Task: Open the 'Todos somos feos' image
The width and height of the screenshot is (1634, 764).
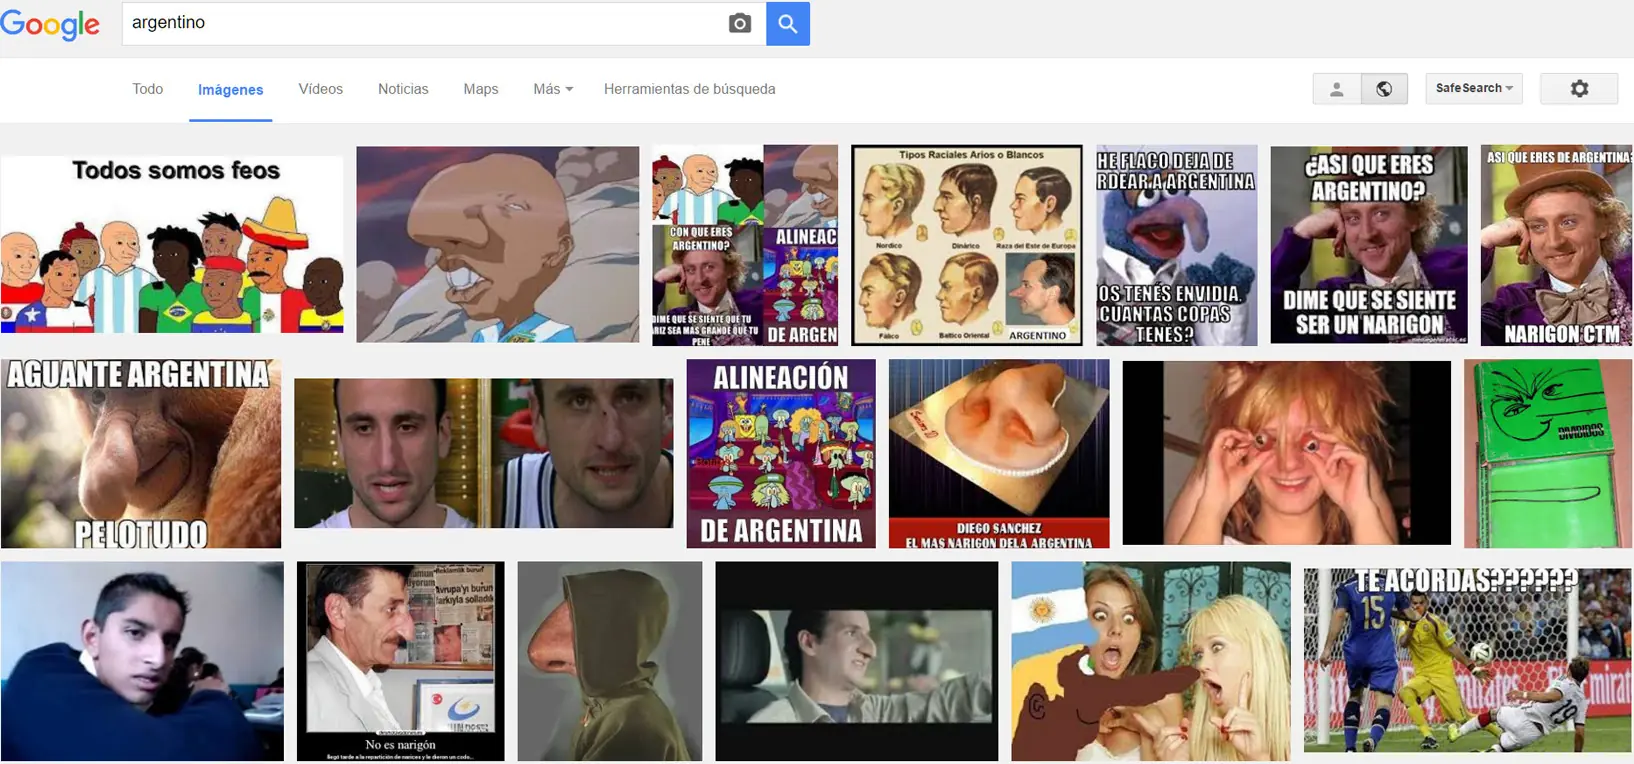Action: (x=172, y=245)
